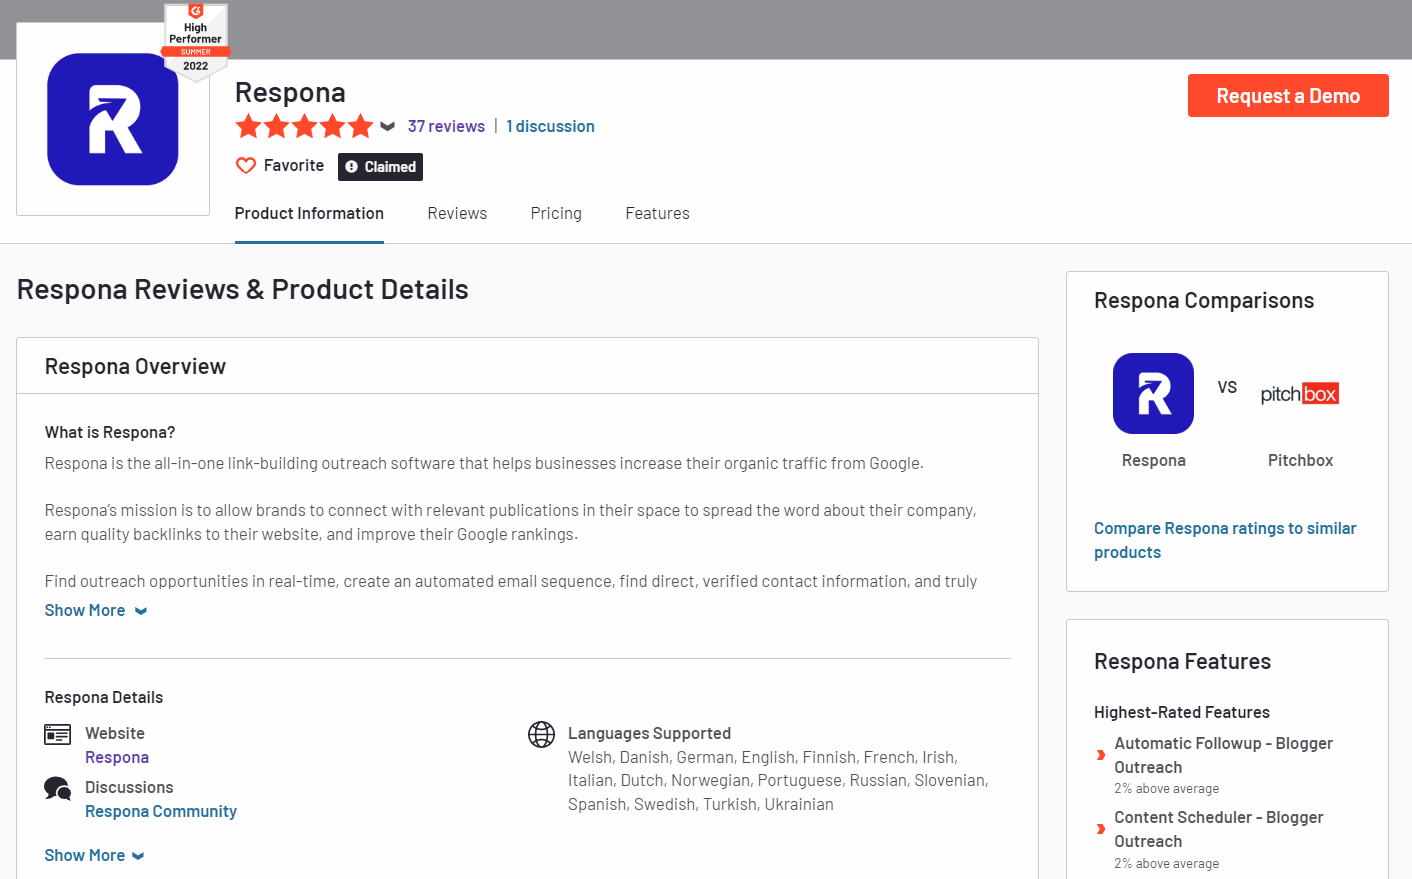This screenshot has height=879, width=1412.
Task: Open Compare Respona ratings to similar products
Action: pyautogui.click(x=1225, y=540)
